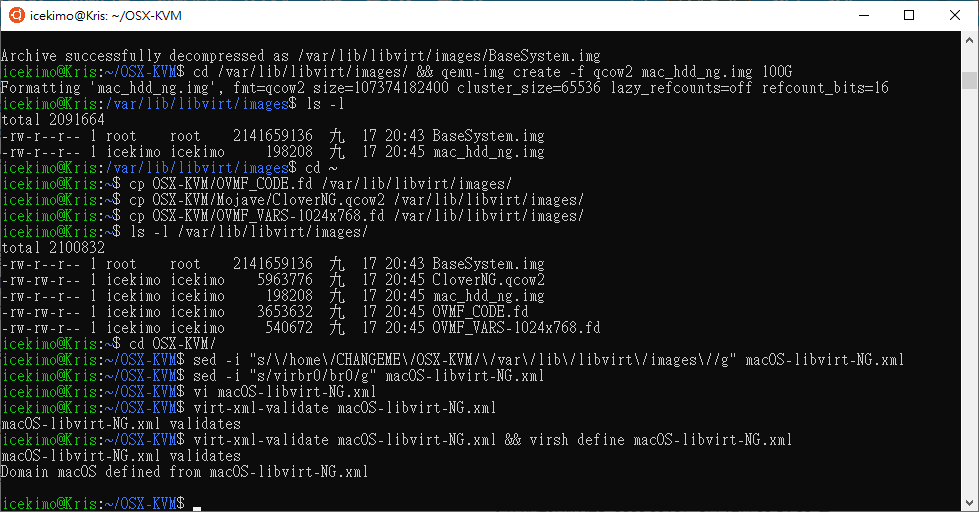This screenshot has width=979, height=512.
Task: Click CloverNG.qcow2 in the file listing
Action: (x=488, y=280)
